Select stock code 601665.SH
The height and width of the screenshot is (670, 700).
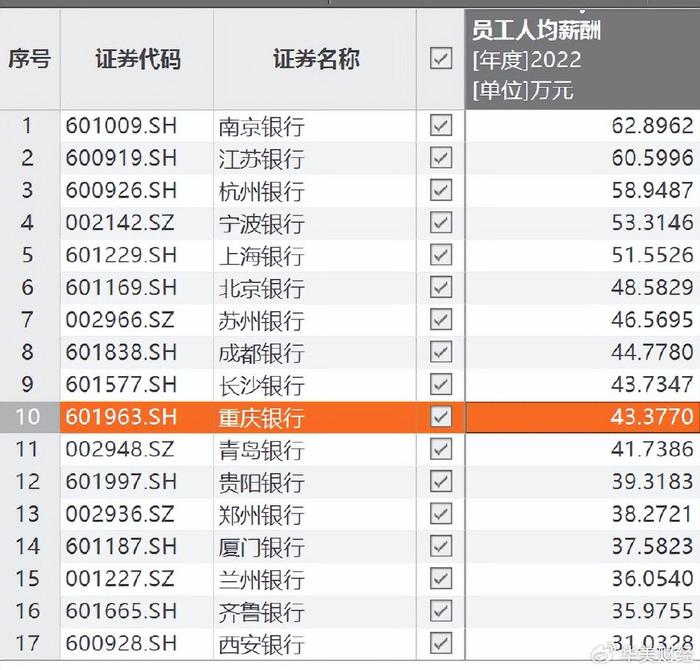tap(121, 611)
